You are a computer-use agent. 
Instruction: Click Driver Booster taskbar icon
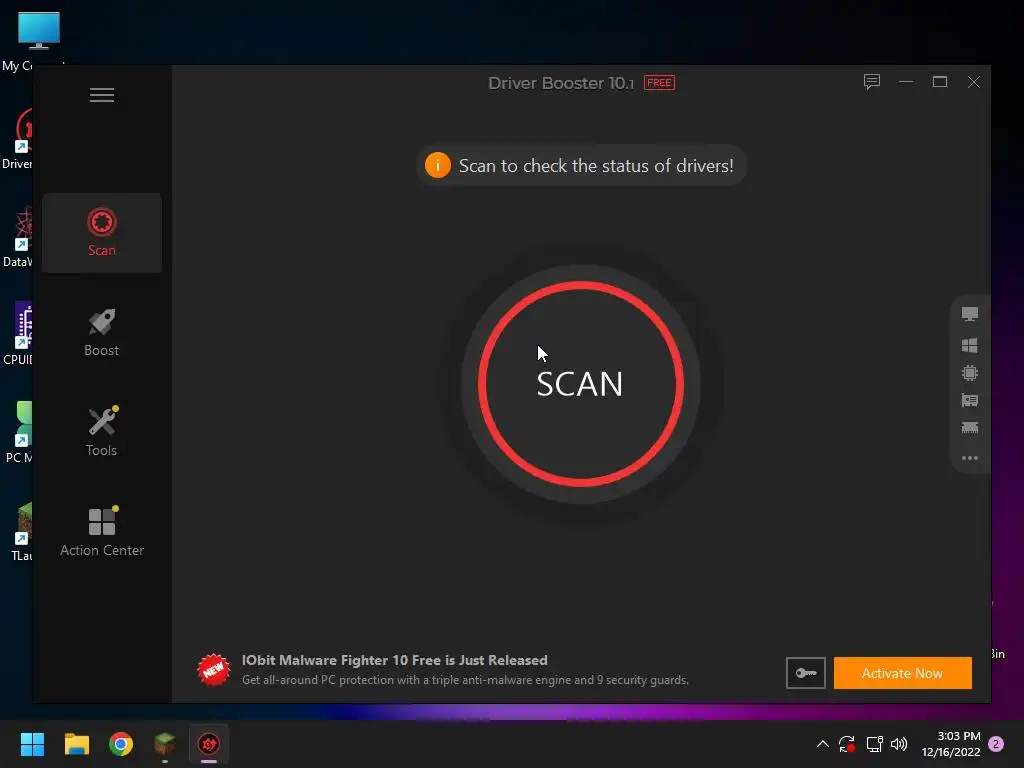pyautogui.click(x=209, y=744)
